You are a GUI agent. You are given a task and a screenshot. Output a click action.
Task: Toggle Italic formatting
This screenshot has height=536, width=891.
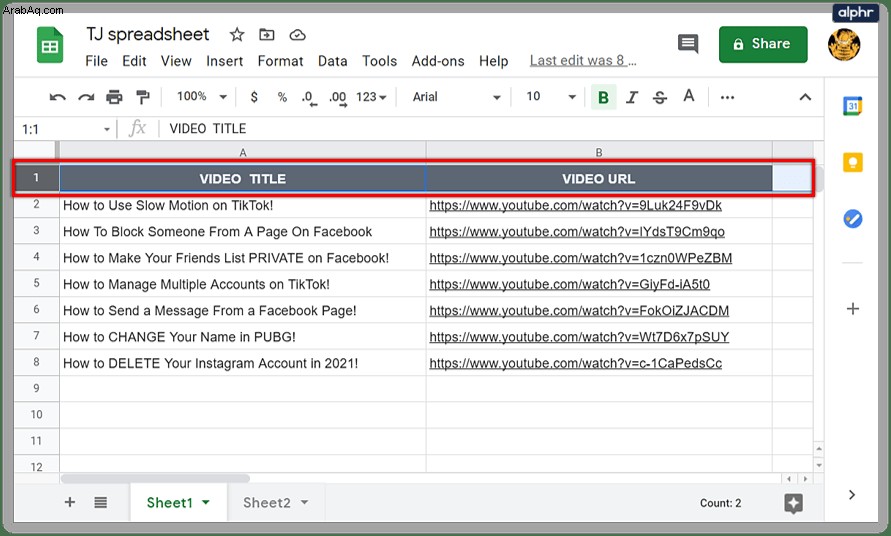pos(631,97)
